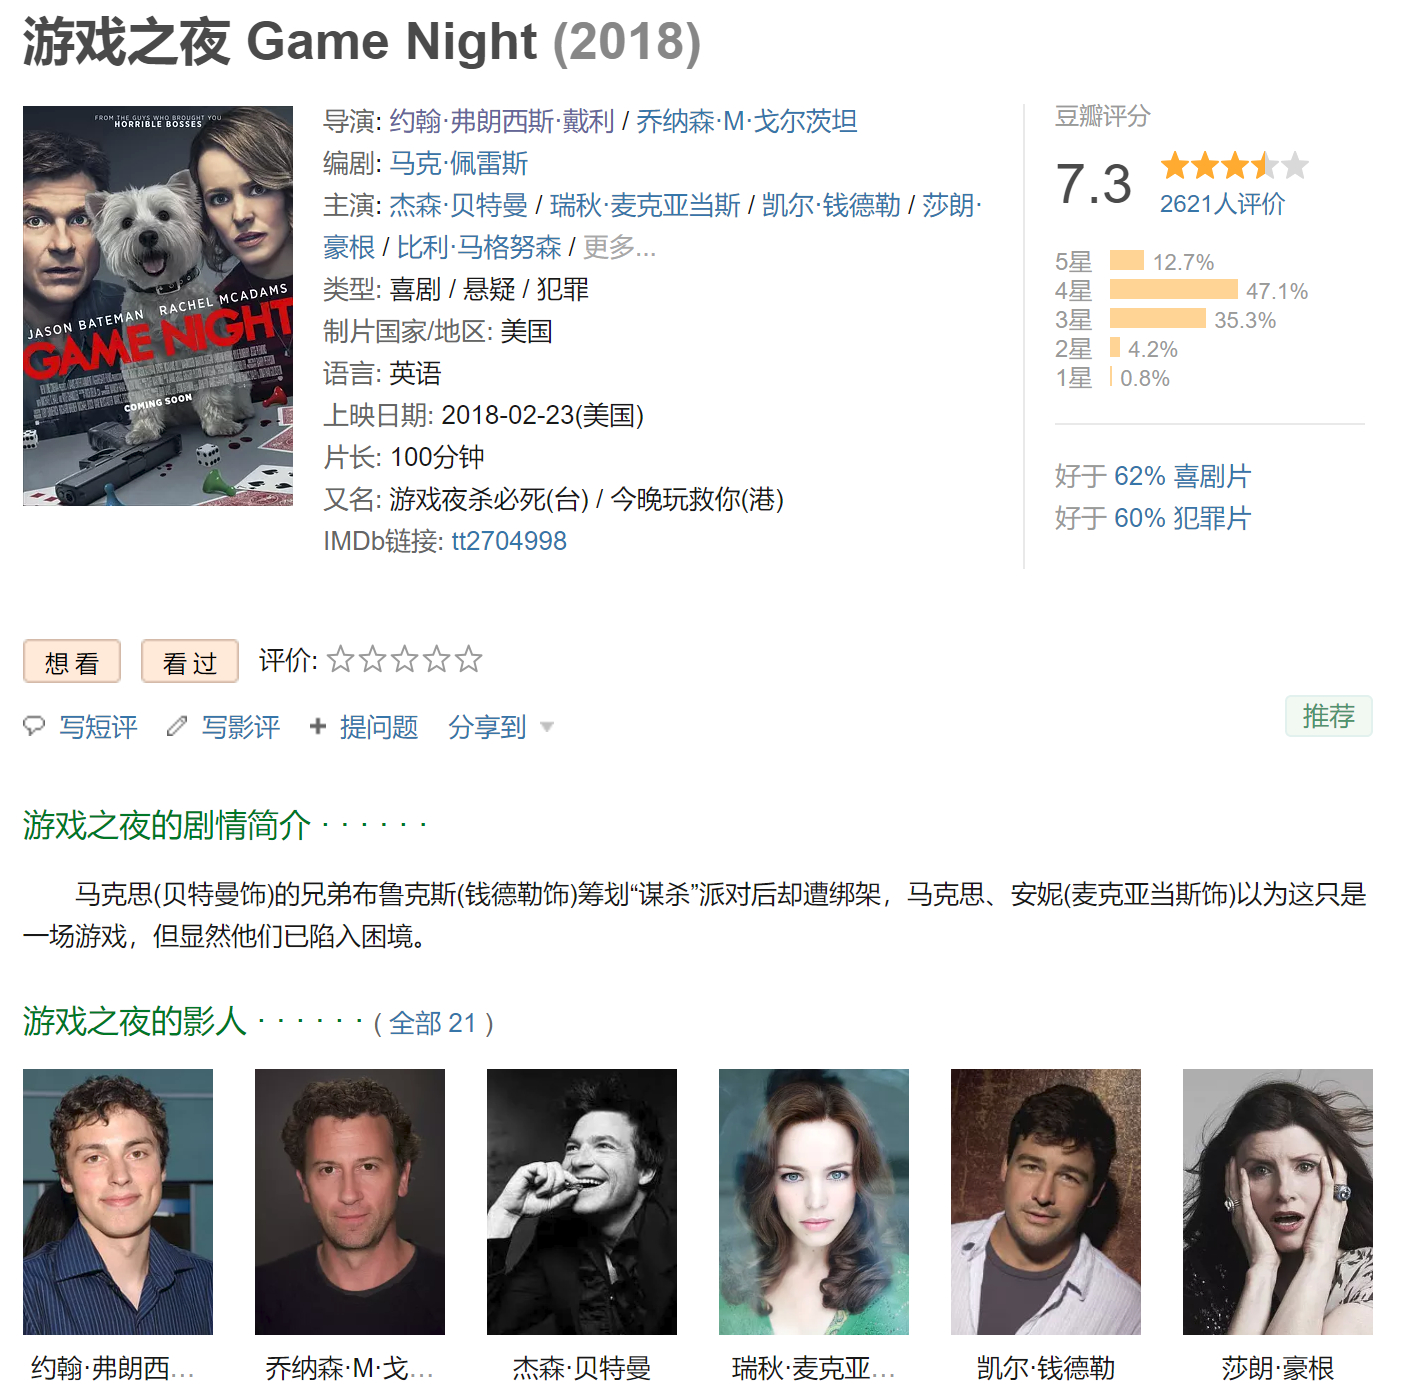Click the pencil icon for 写影评
The width and height of the screenshot is (1413, 1392).
pos(177,726)
